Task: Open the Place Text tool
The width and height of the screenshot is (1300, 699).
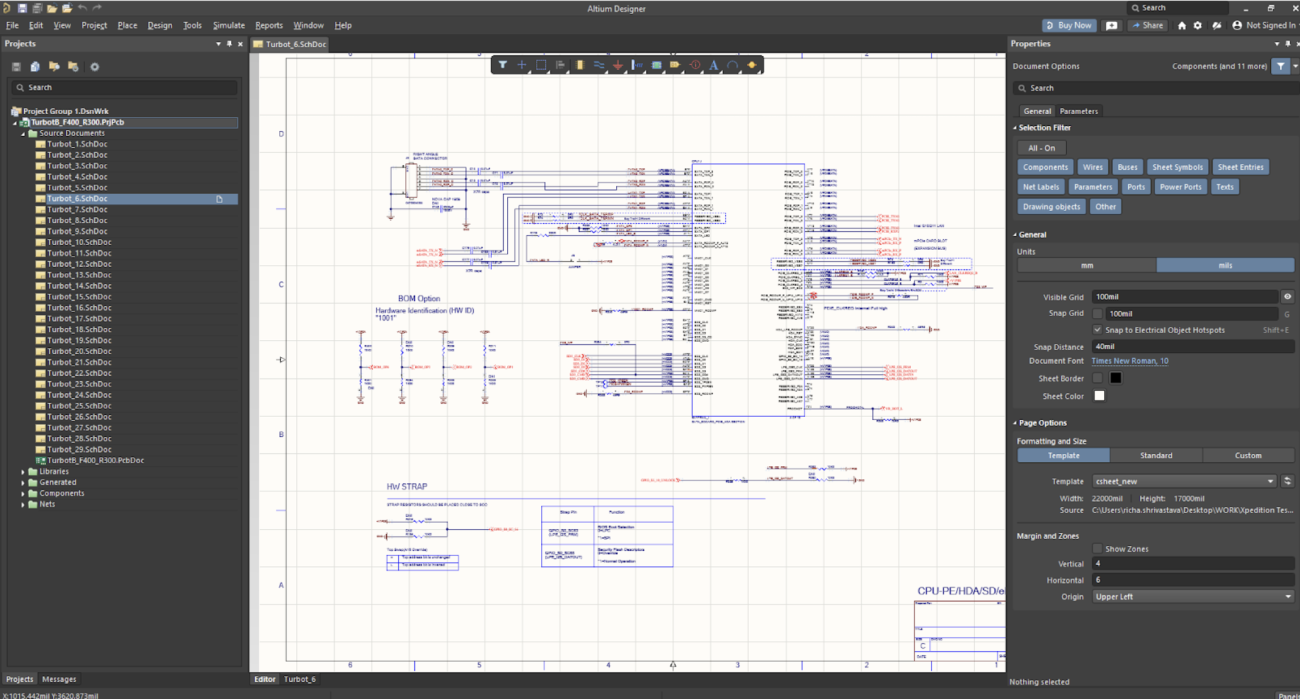Action: tap(713, 64)
